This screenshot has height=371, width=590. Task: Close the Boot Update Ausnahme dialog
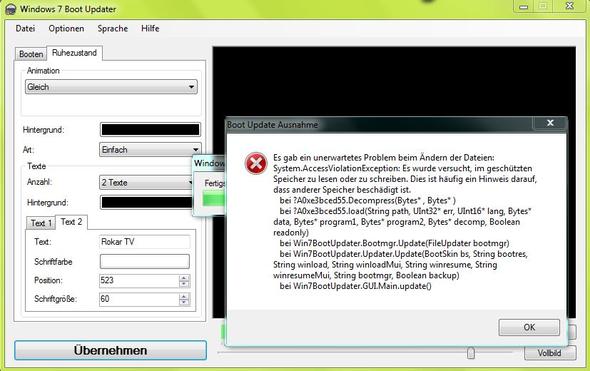[550, 123]
